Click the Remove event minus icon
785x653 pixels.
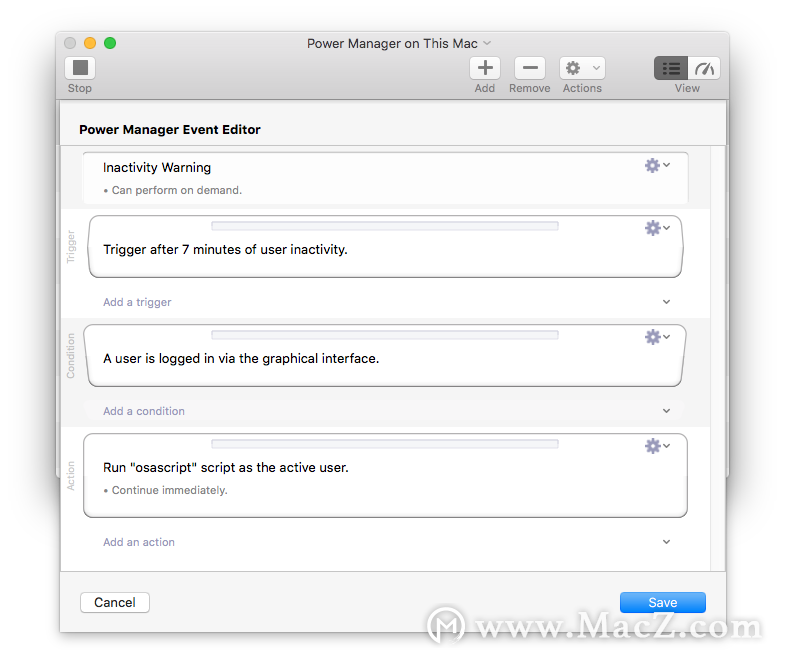(x=530, y=68)
